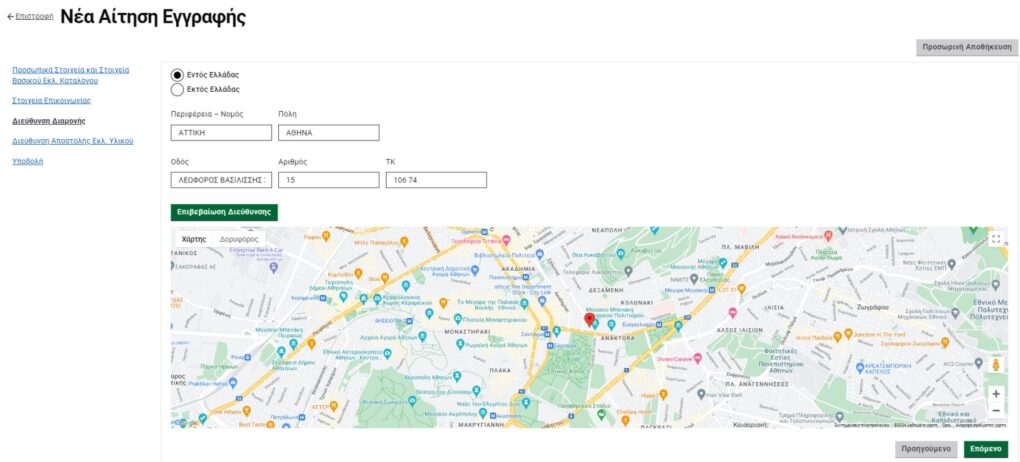The image size is (1020, 462).
Task: Focus the Οδός street input field
Action: point(221,180)
